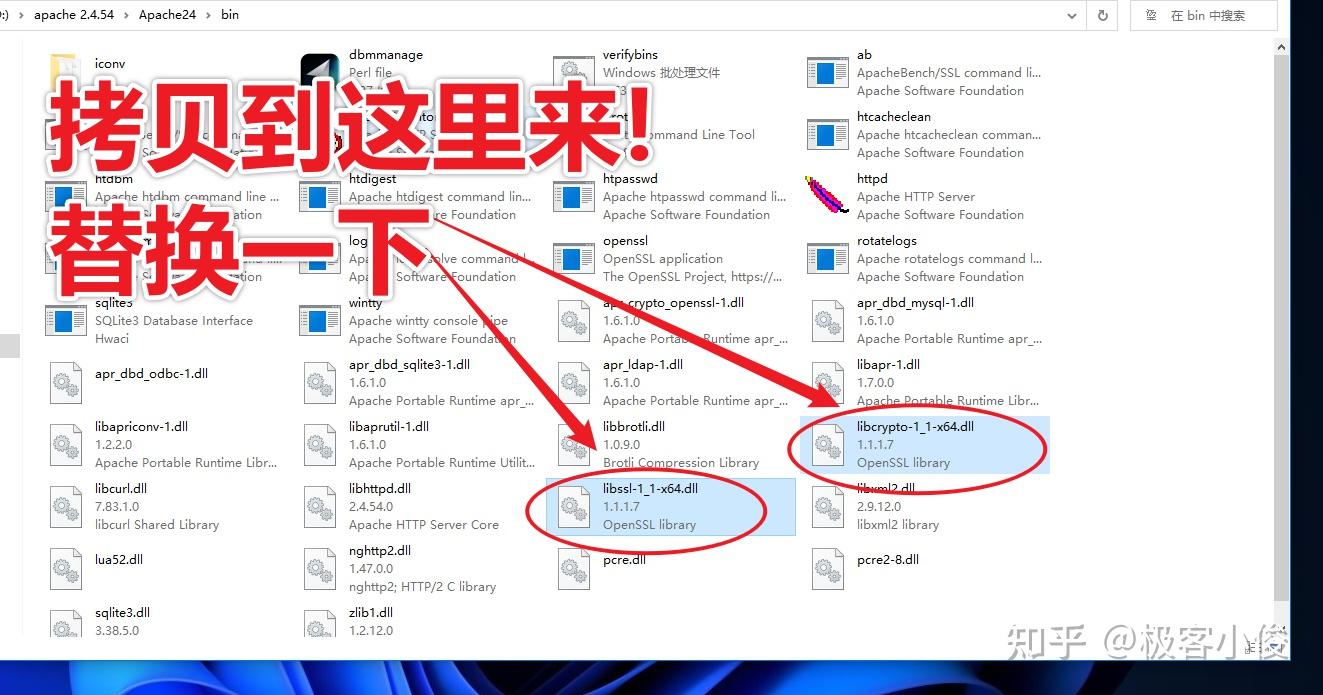Expand the breadcrumb chevron after Apache24
This screenshot has width=1323, height=695.
pos(206,15)
